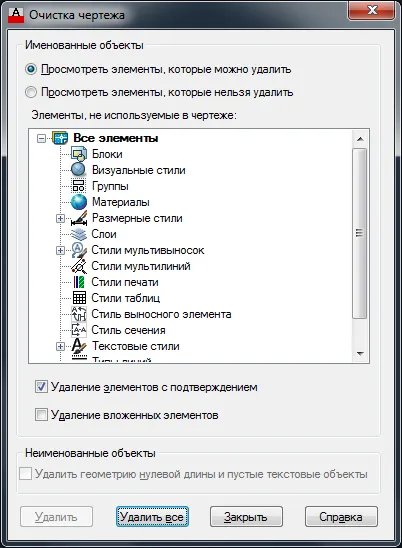Enable Удаление вложенных элементов checkbox

pyautogui.click(x=41, y=415)
